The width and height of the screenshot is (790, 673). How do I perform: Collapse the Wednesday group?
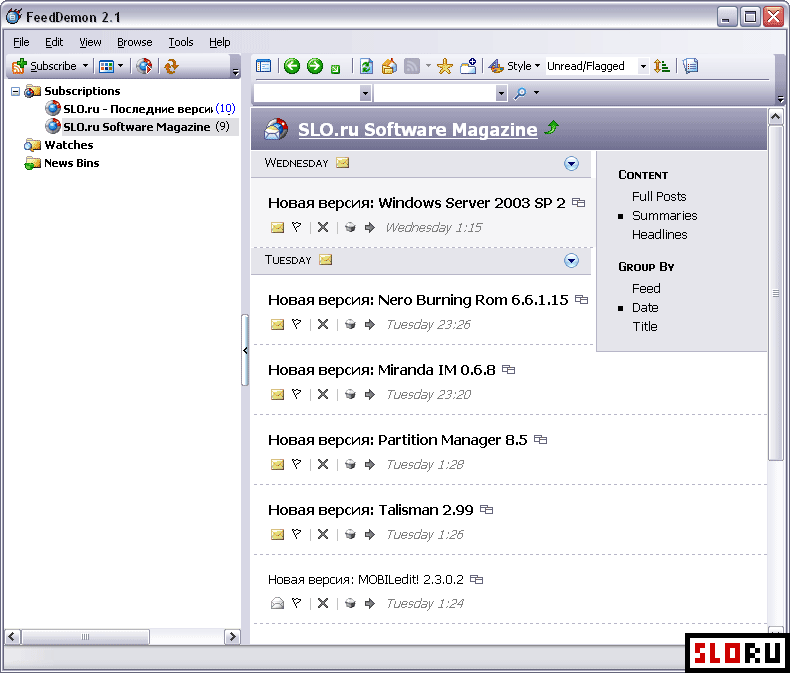[x=571, y=164]
